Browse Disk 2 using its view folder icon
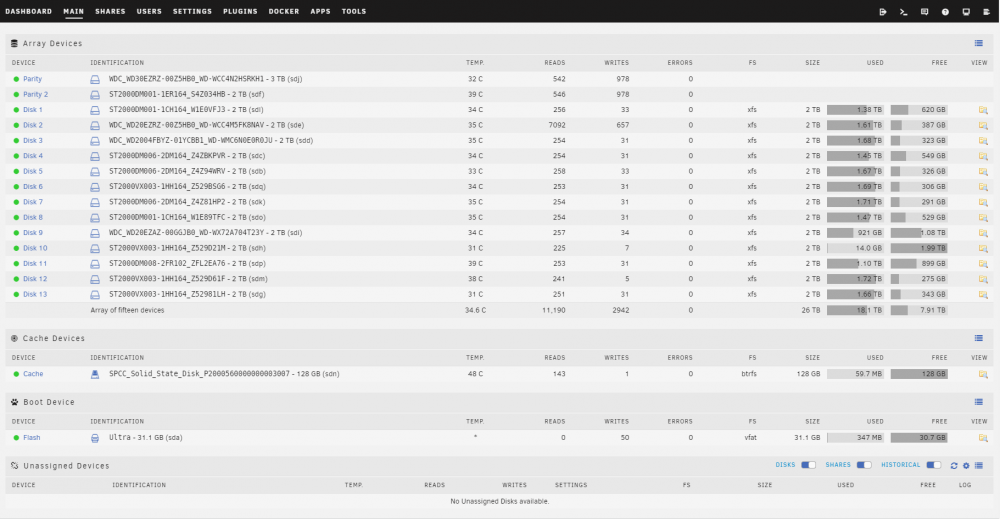 (983, 125)
